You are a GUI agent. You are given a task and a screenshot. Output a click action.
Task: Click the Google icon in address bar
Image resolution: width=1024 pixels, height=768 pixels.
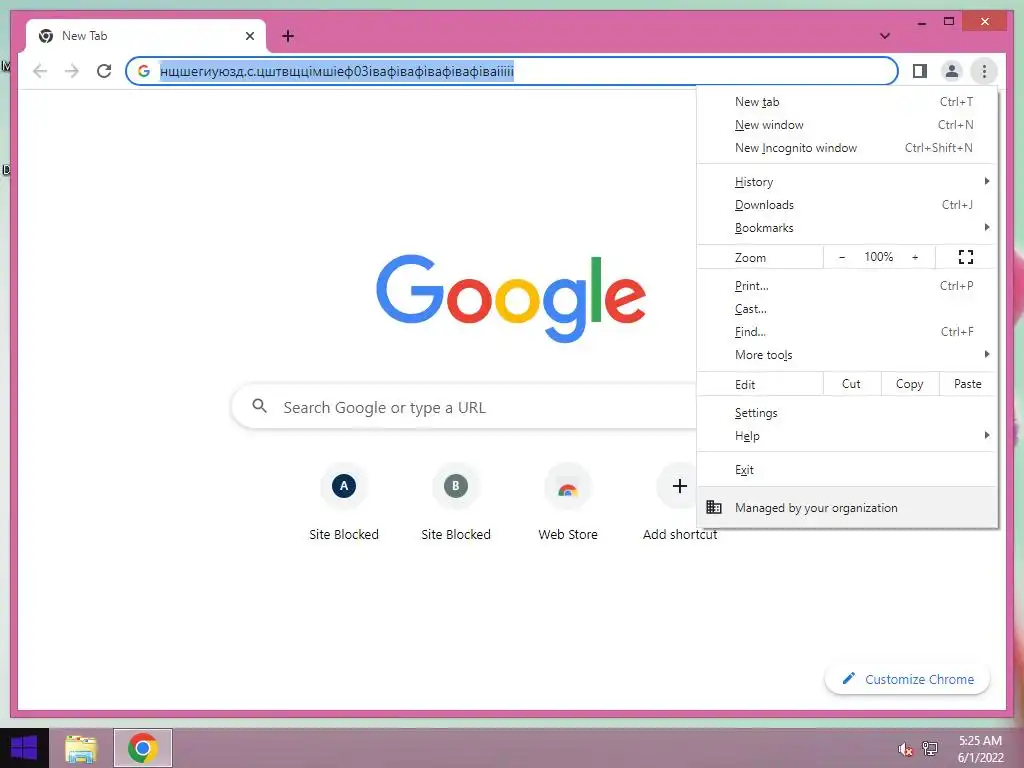coord(144,71)
